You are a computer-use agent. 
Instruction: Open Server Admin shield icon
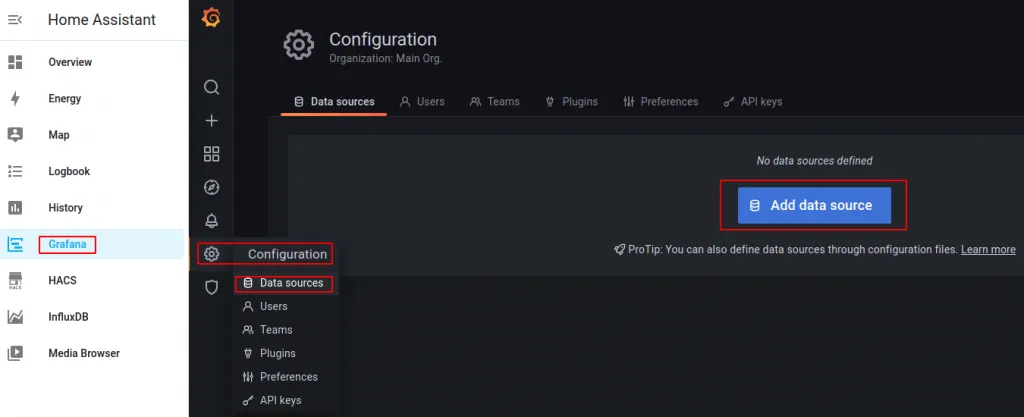[x=212, y=287]
